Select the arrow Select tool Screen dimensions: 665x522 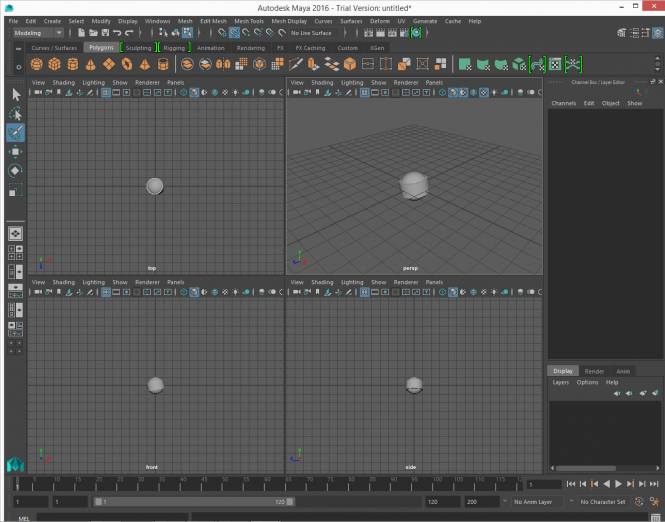click(x=16, y=95)
